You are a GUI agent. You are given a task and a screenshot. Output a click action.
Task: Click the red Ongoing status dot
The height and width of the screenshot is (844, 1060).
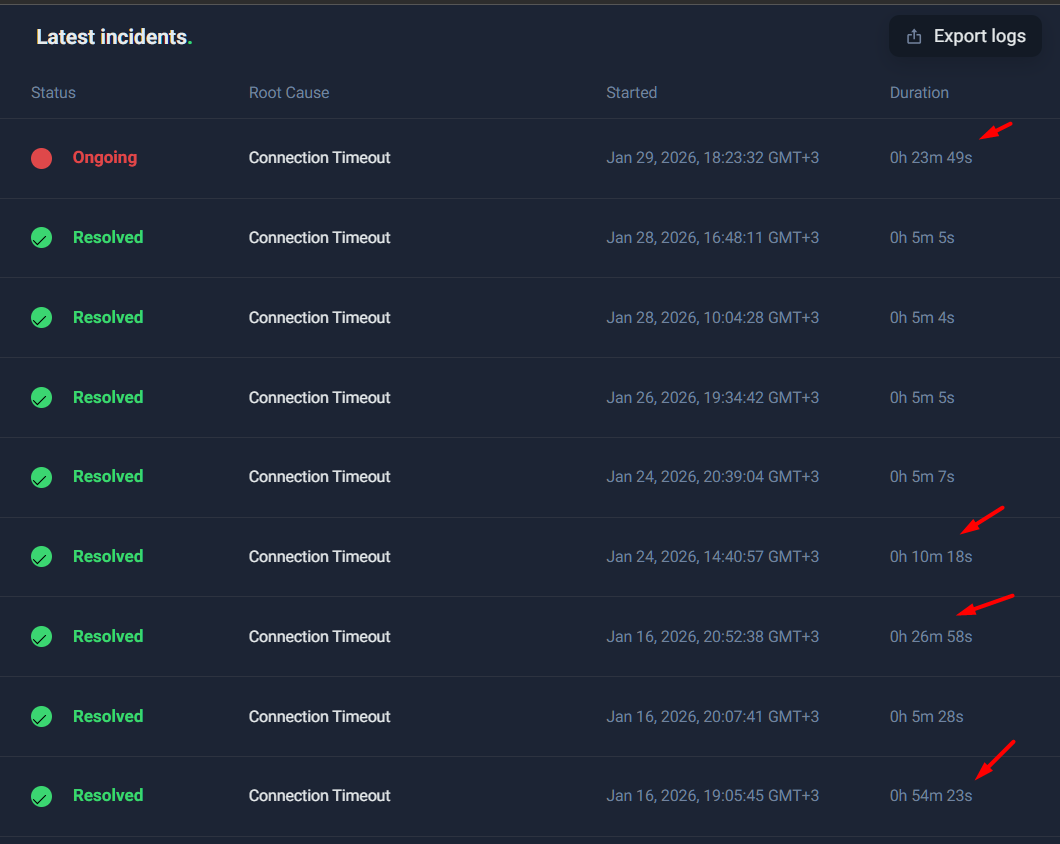coord(41,158)
